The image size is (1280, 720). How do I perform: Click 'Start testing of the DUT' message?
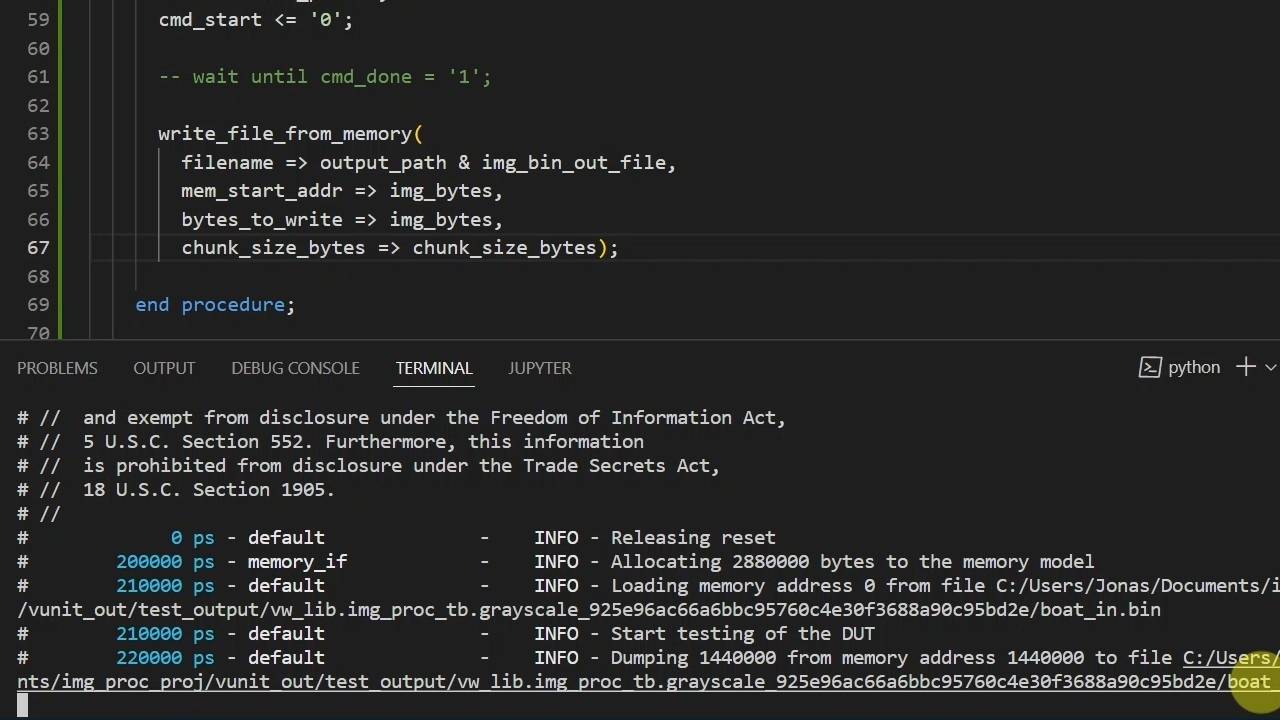pos(743,634)
